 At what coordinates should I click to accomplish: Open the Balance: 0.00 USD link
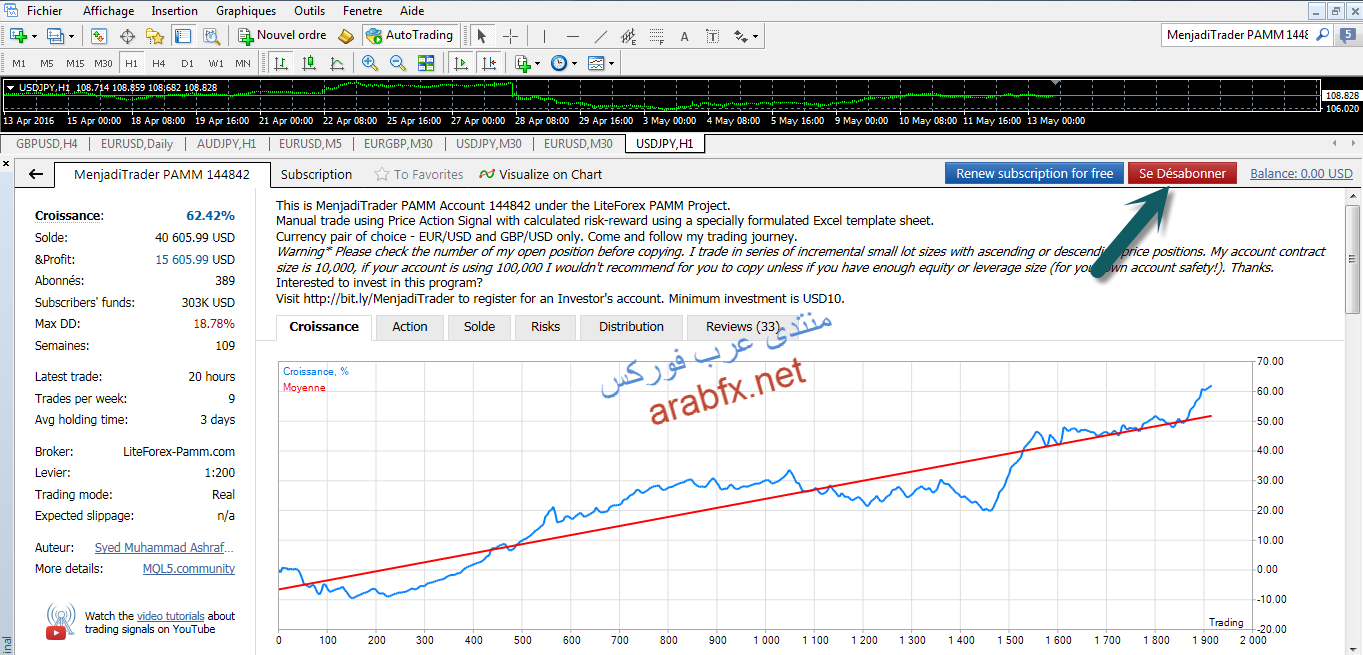pos(1301,174)
